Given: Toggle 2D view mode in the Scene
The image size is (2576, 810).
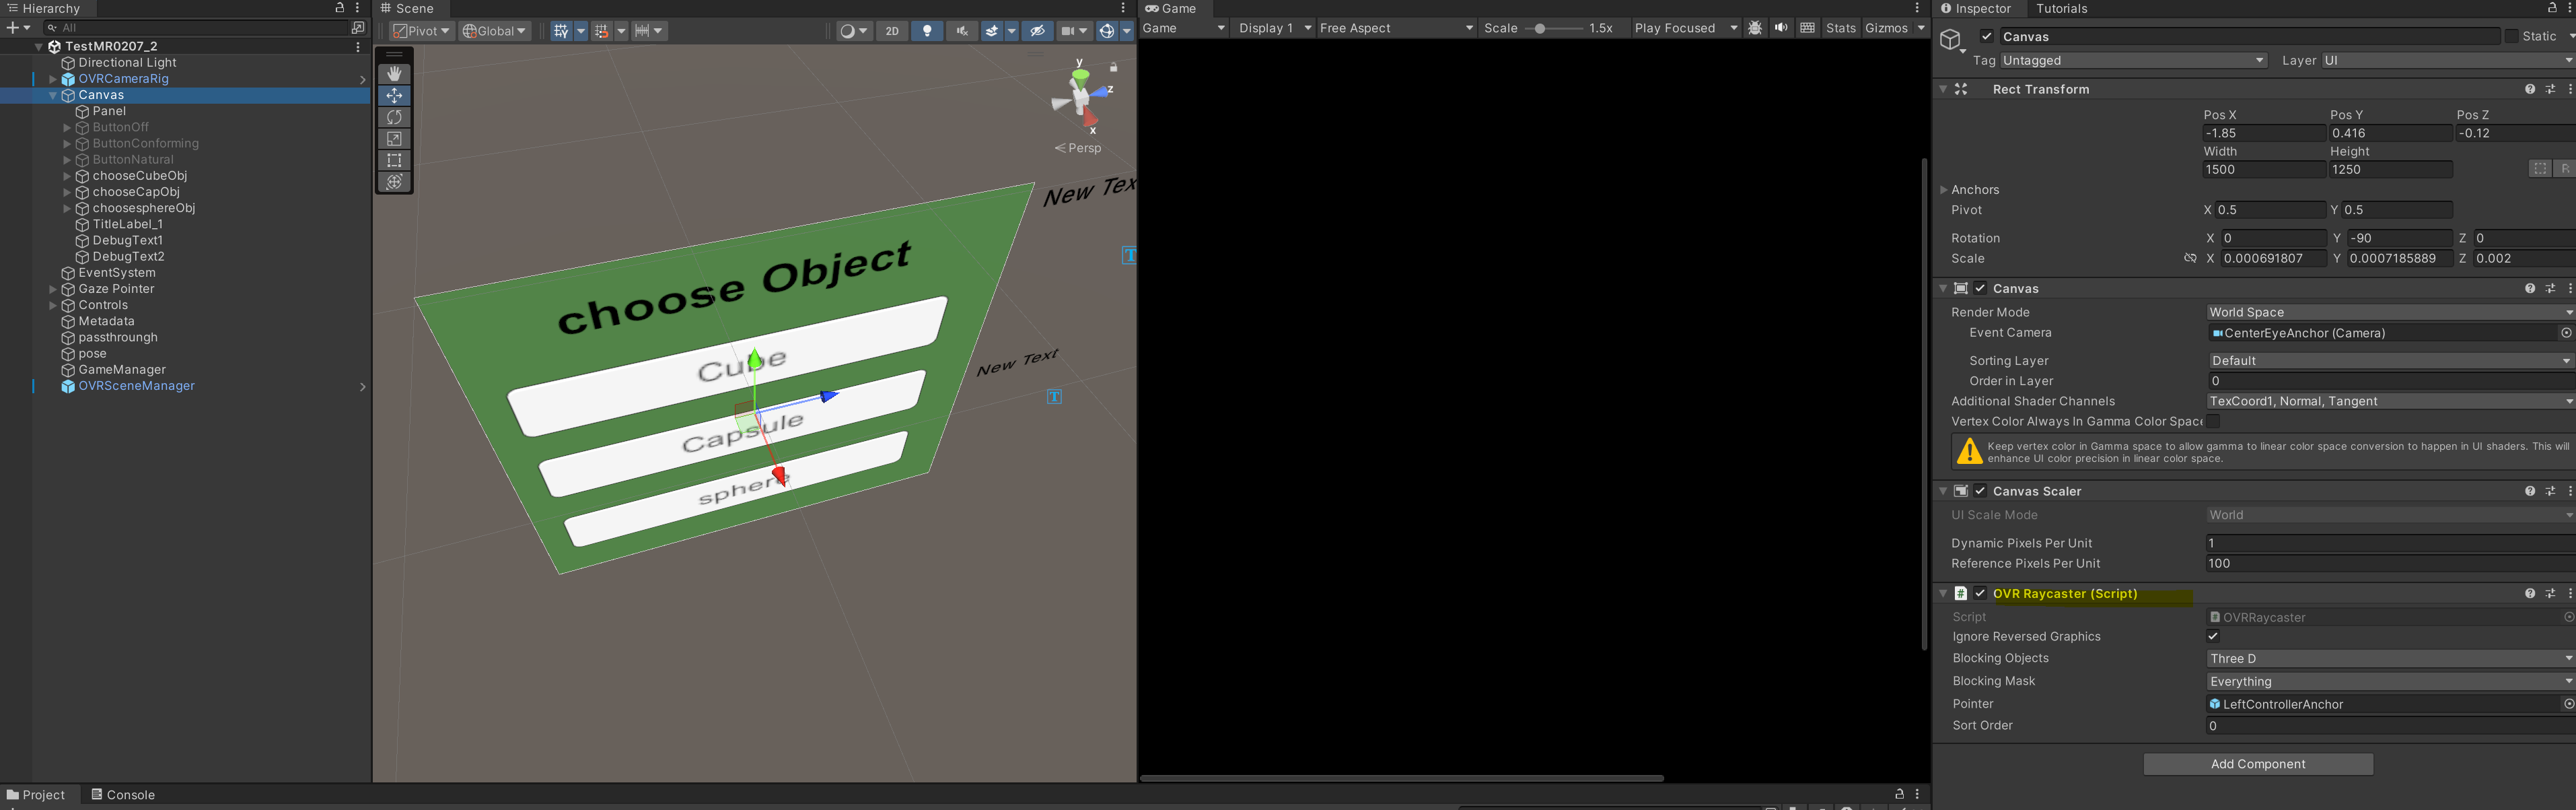Looking at the screenshot, I should (891, 31).
